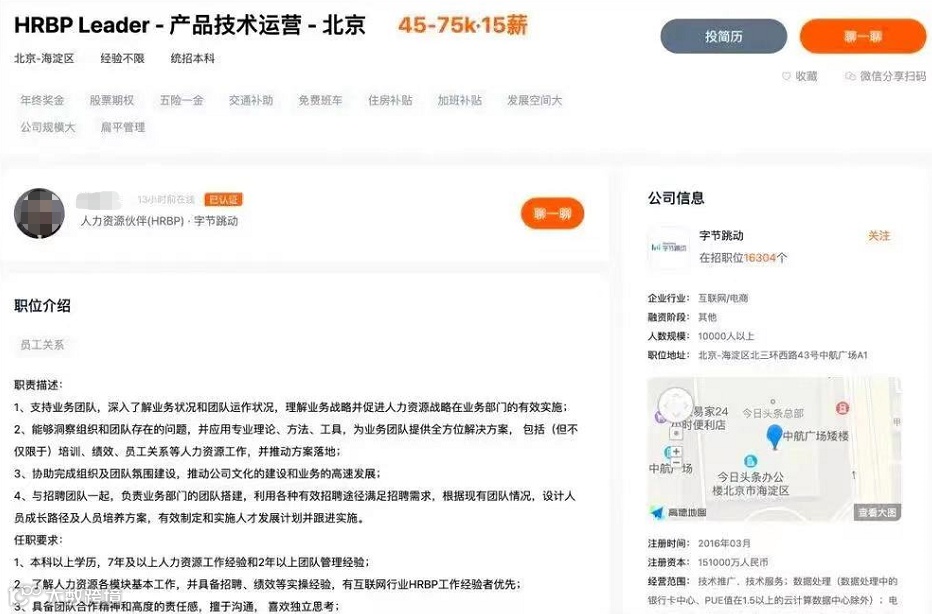Click the registered capital 151000万人民币

tap(733, 562)
